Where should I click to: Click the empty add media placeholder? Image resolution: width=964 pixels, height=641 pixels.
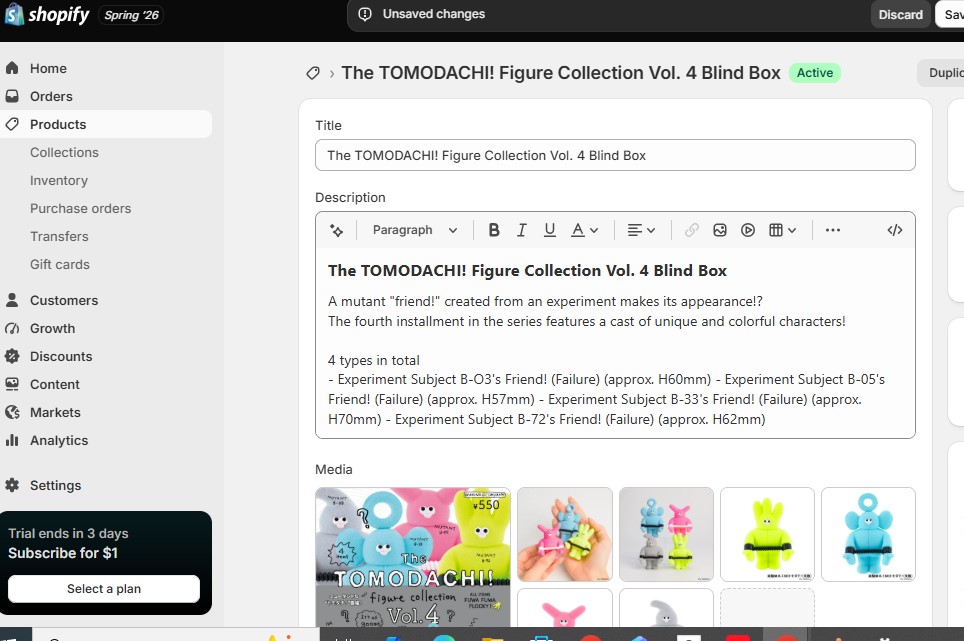point(767,608)
